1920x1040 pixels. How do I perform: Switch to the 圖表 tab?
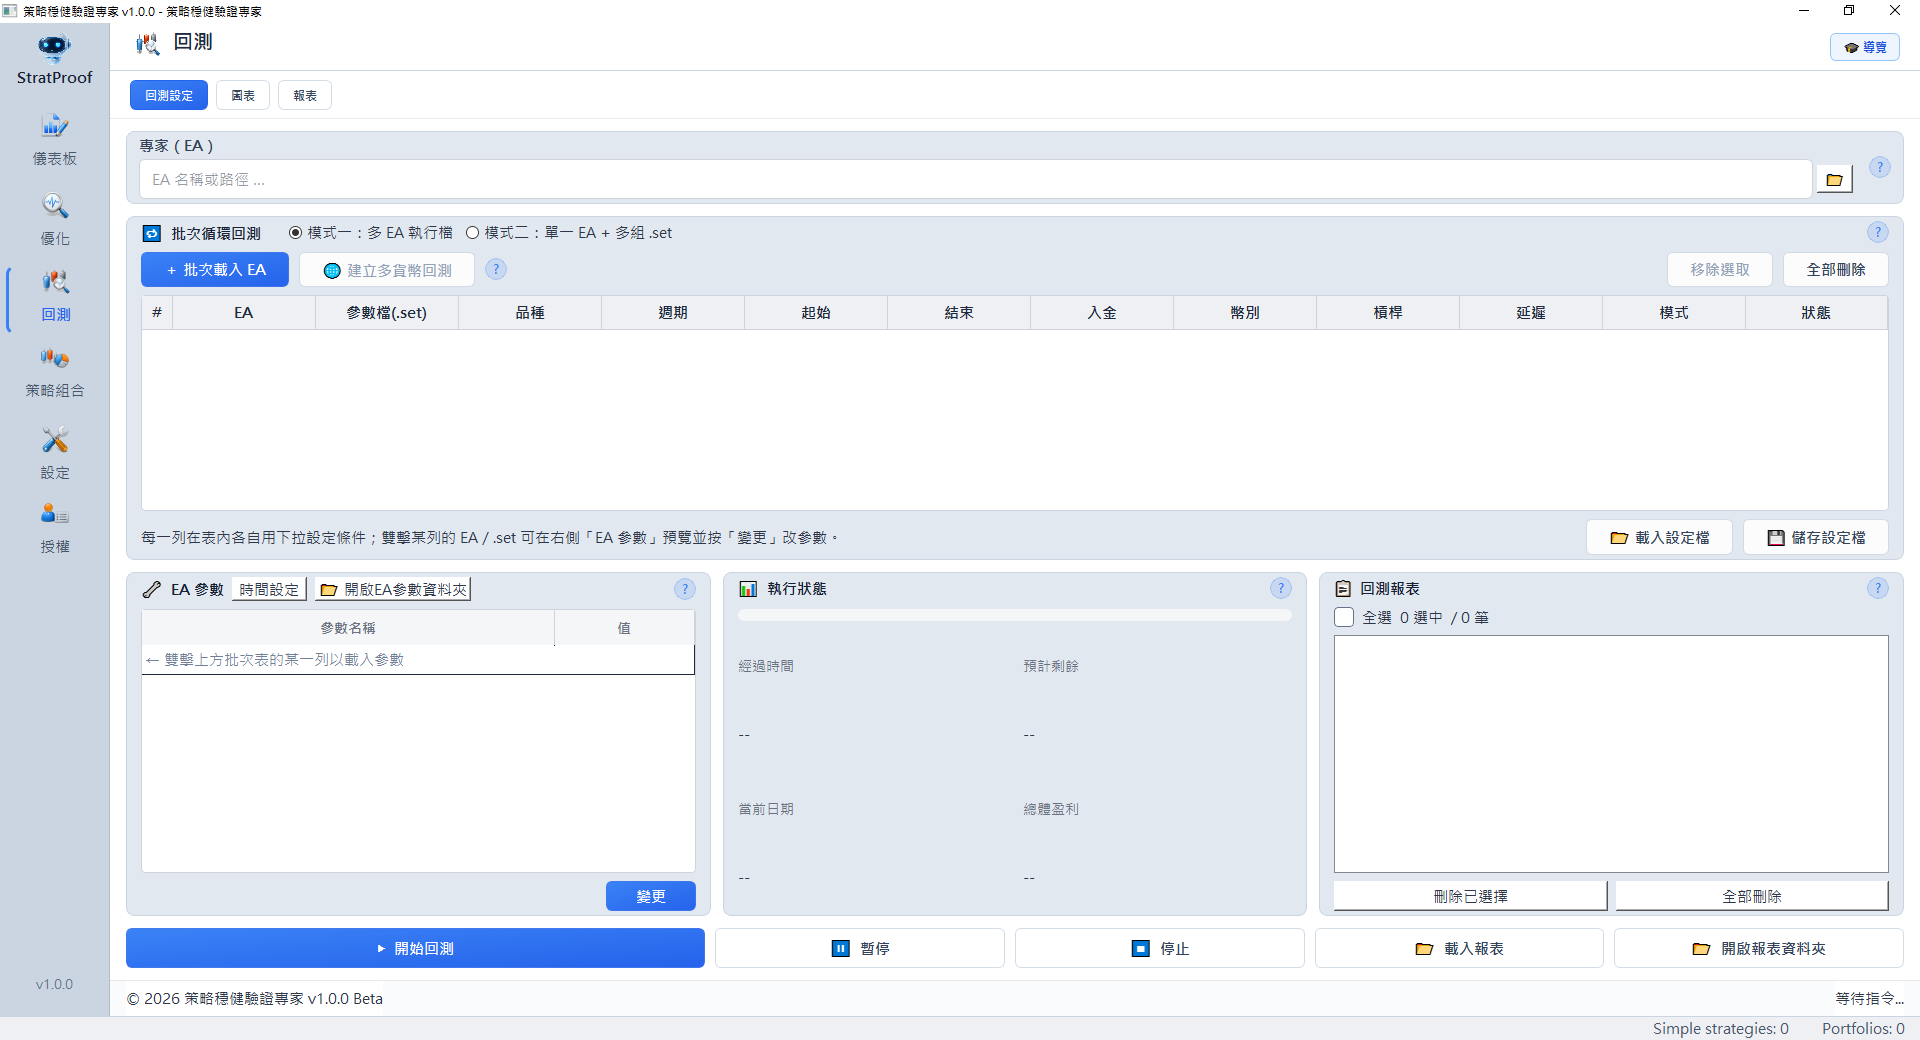243,95
